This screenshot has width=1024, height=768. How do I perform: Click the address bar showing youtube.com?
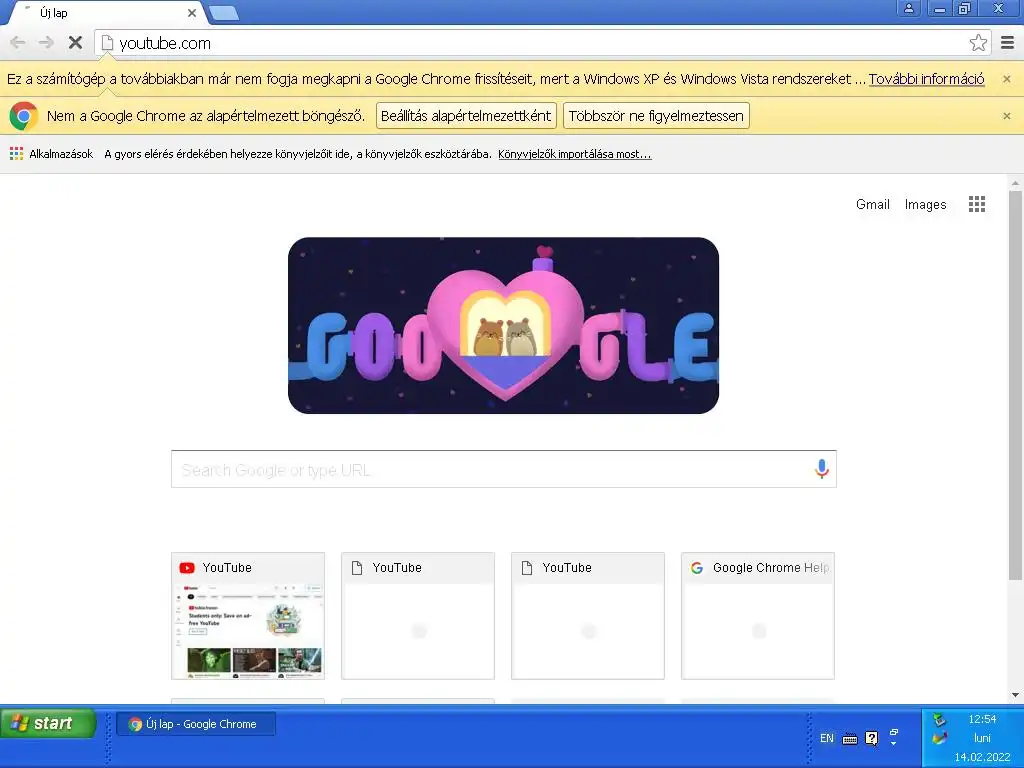click(542, 43)
